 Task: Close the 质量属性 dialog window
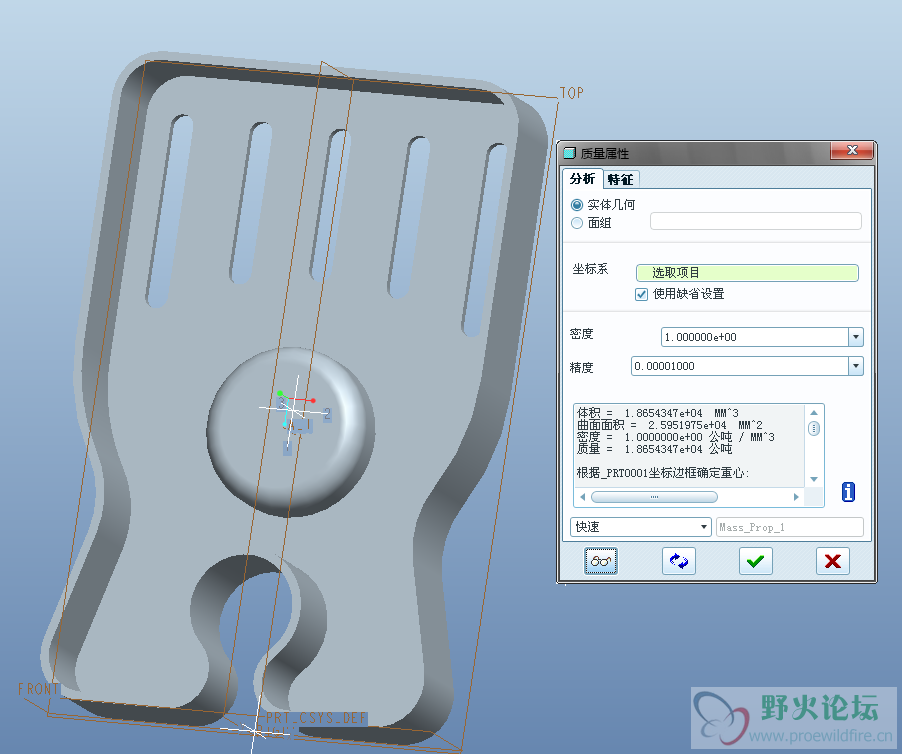click(852, 151)
